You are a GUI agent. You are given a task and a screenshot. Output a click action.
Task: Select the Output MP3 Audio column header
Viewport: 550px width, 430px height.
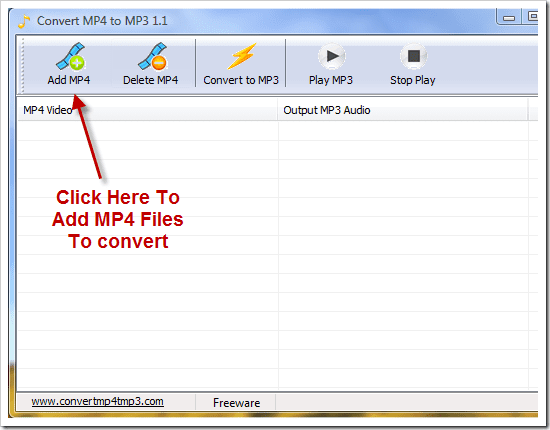(x=403, y=110)
